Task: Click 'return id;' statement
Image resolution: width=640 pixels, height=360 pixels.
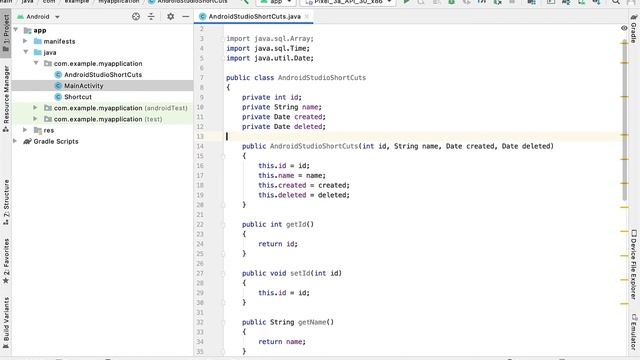Action: tap(278, 244)
